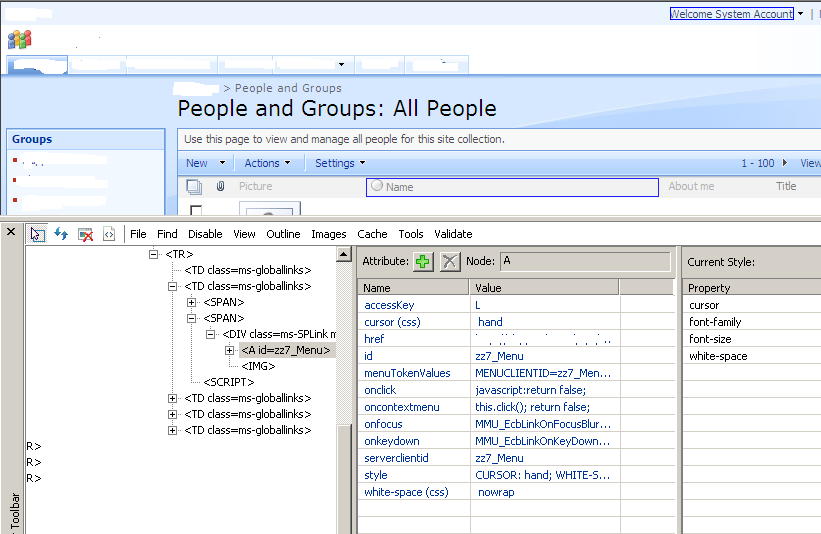Open the Validate menu
Image resolution: width=821 pixels, height=534 pixels.
coord(453,234)
